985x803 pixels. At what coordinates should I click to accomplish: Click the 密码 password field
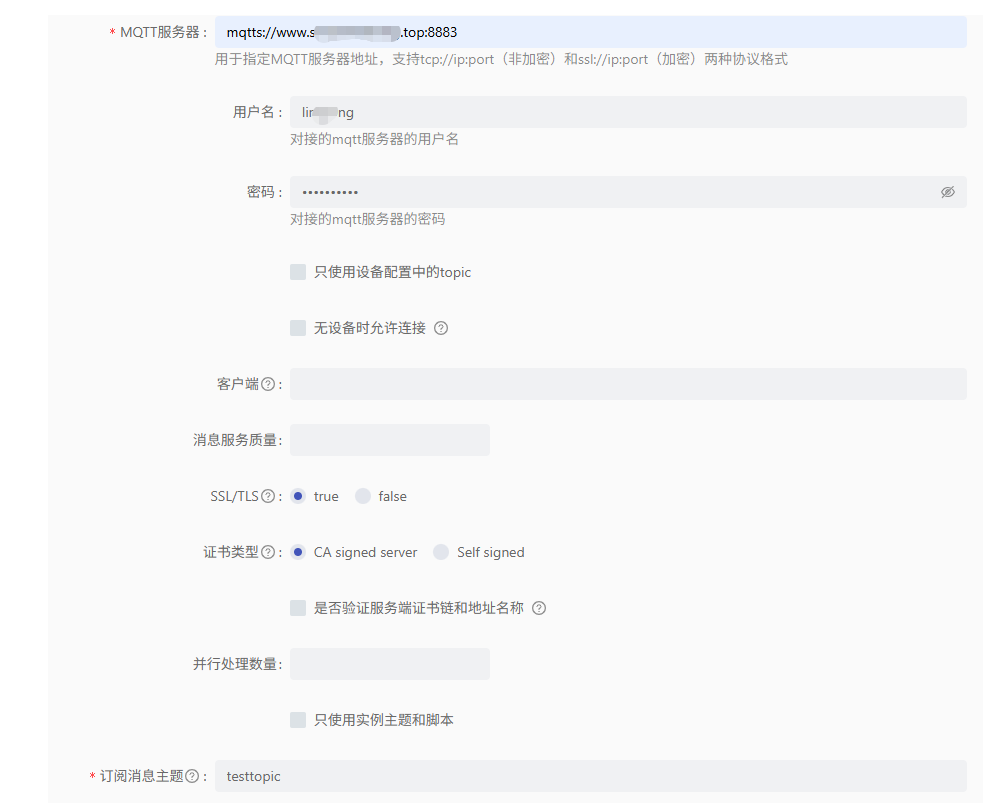pos(610,192)
